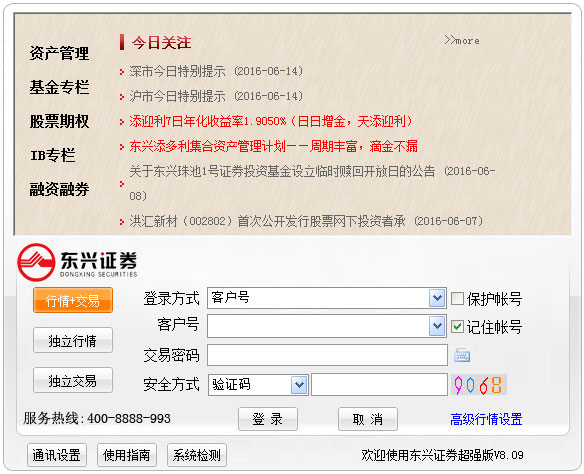Screen dimensions: 584x474
Task: Open the 高级行情设置 link
Action: (486, 419)
